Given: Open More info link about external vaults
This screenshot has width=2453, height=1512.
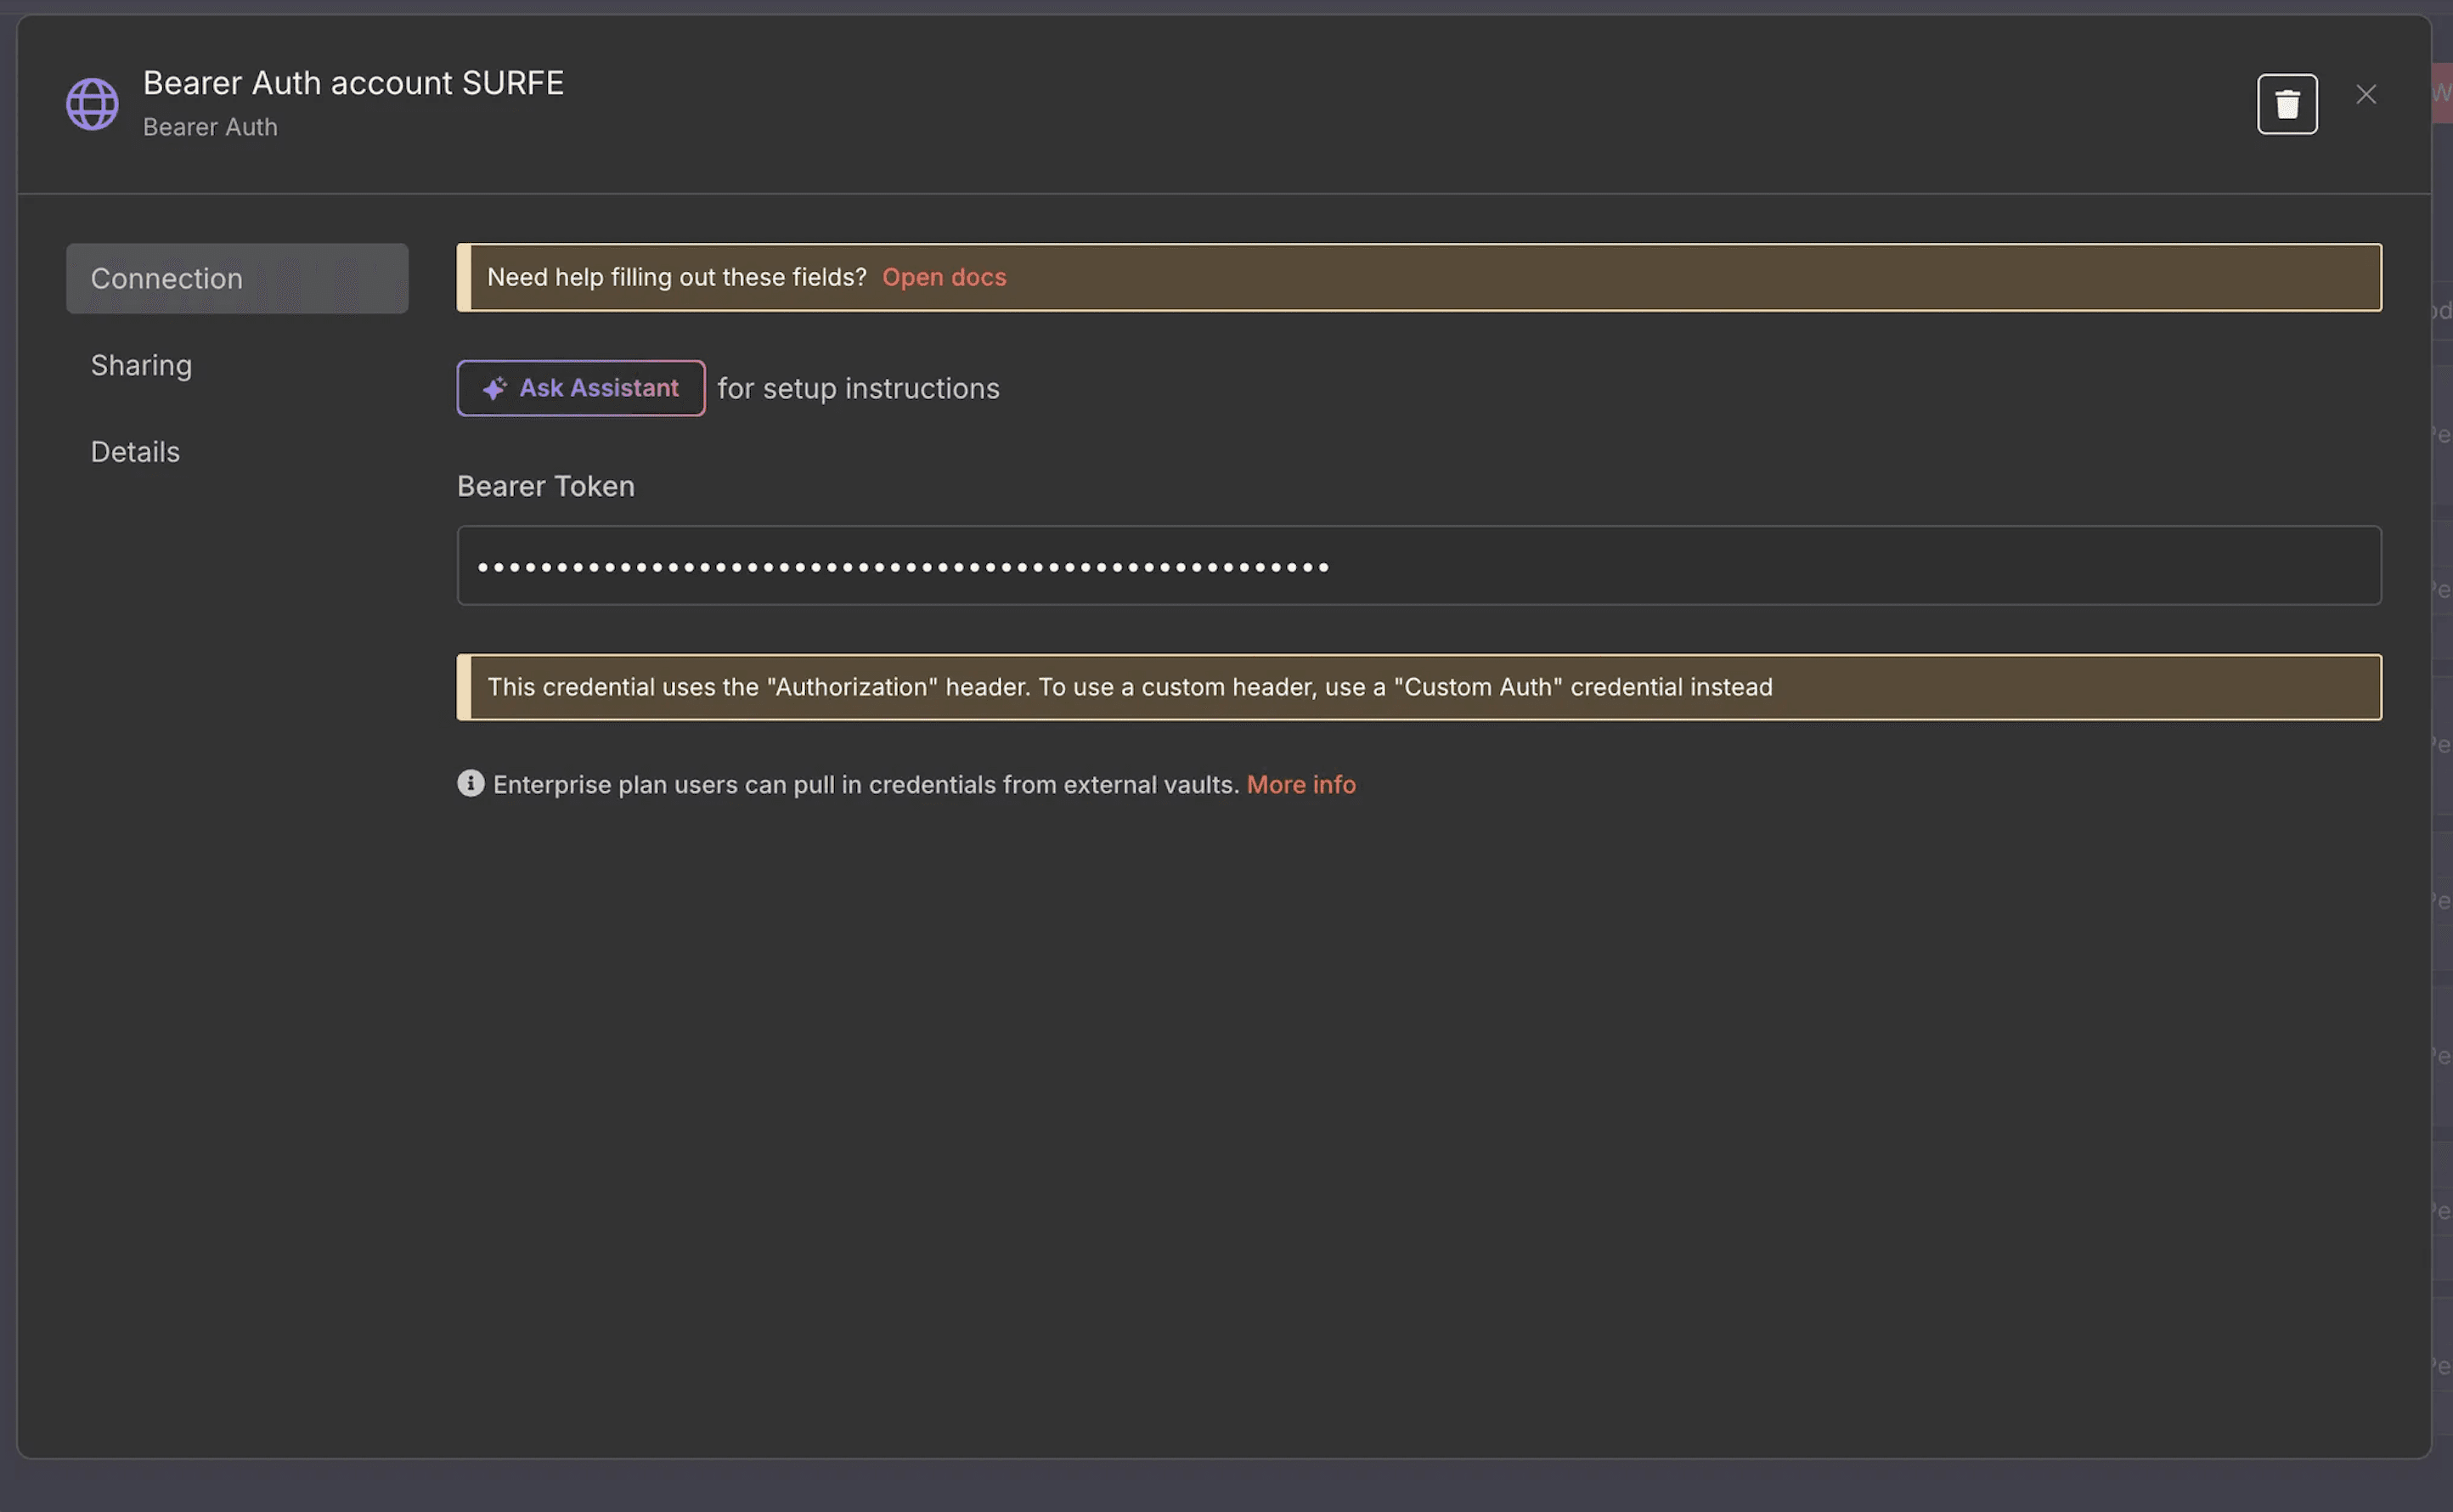Looking at the screenshot, I should tap(1300, 785).
